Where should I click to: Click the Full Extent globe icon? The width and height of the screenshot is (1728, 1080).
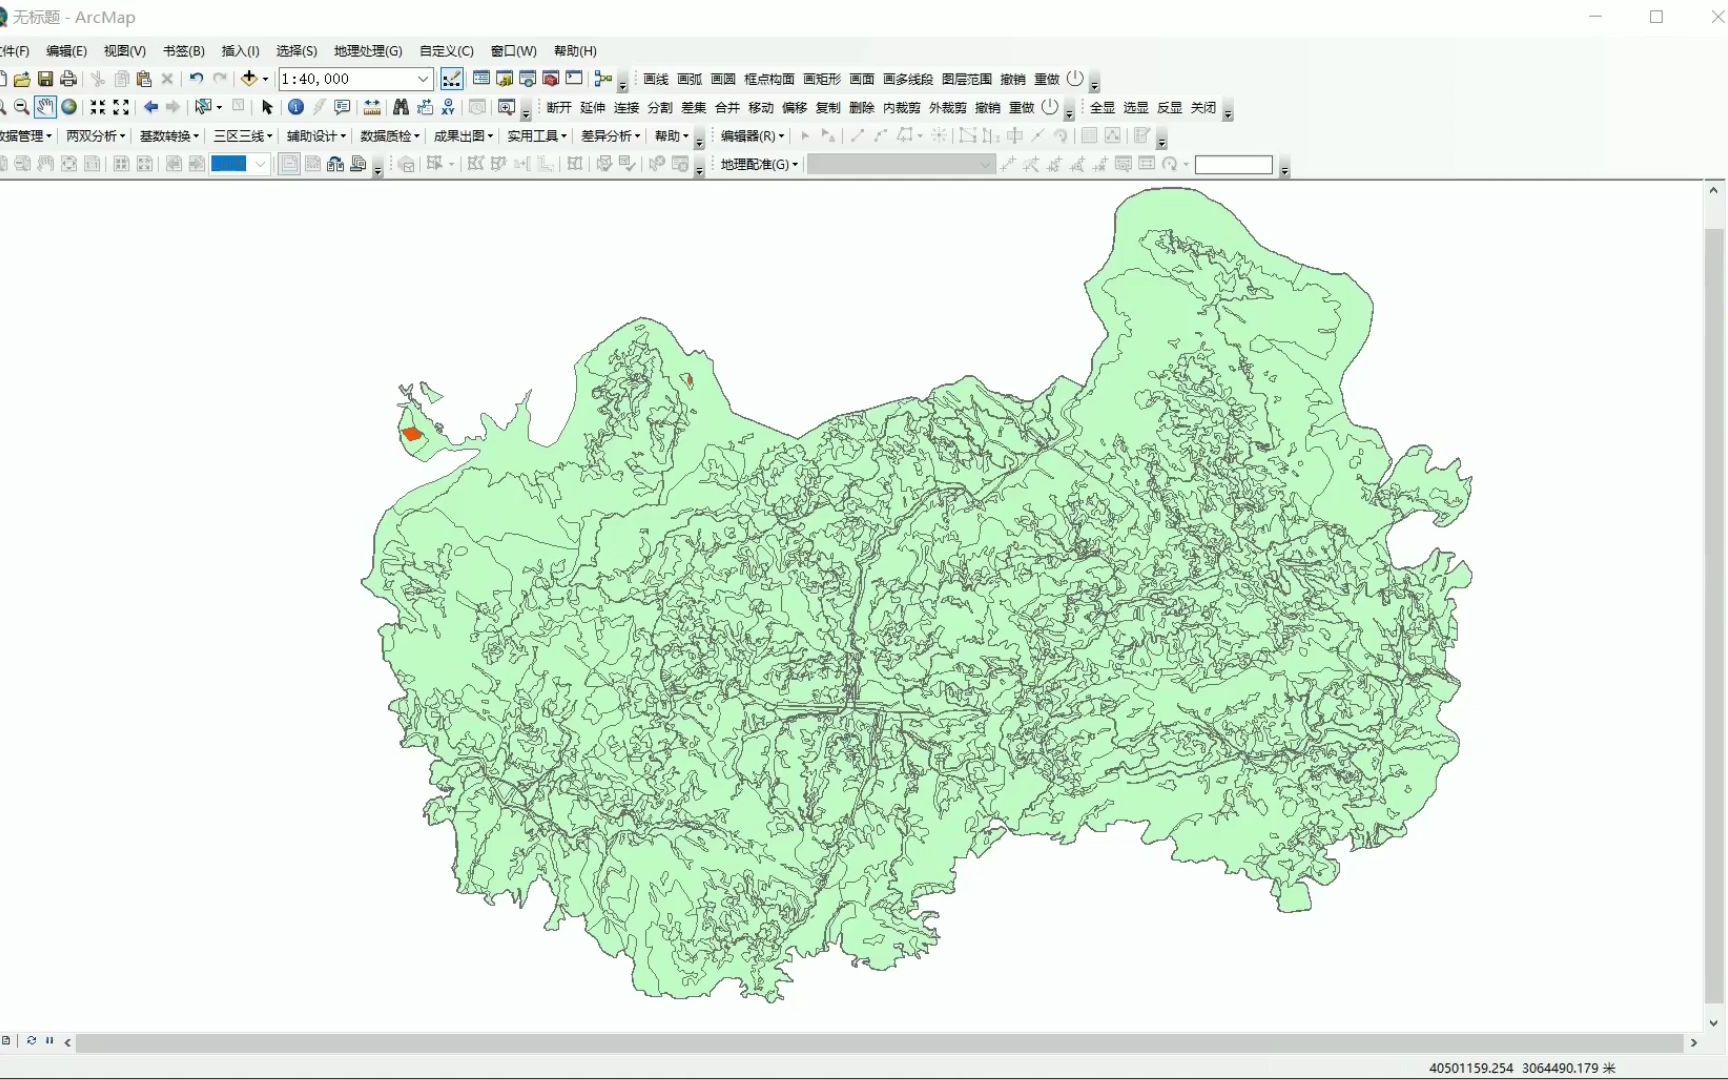pyautogui.click(x=69, y=107)
